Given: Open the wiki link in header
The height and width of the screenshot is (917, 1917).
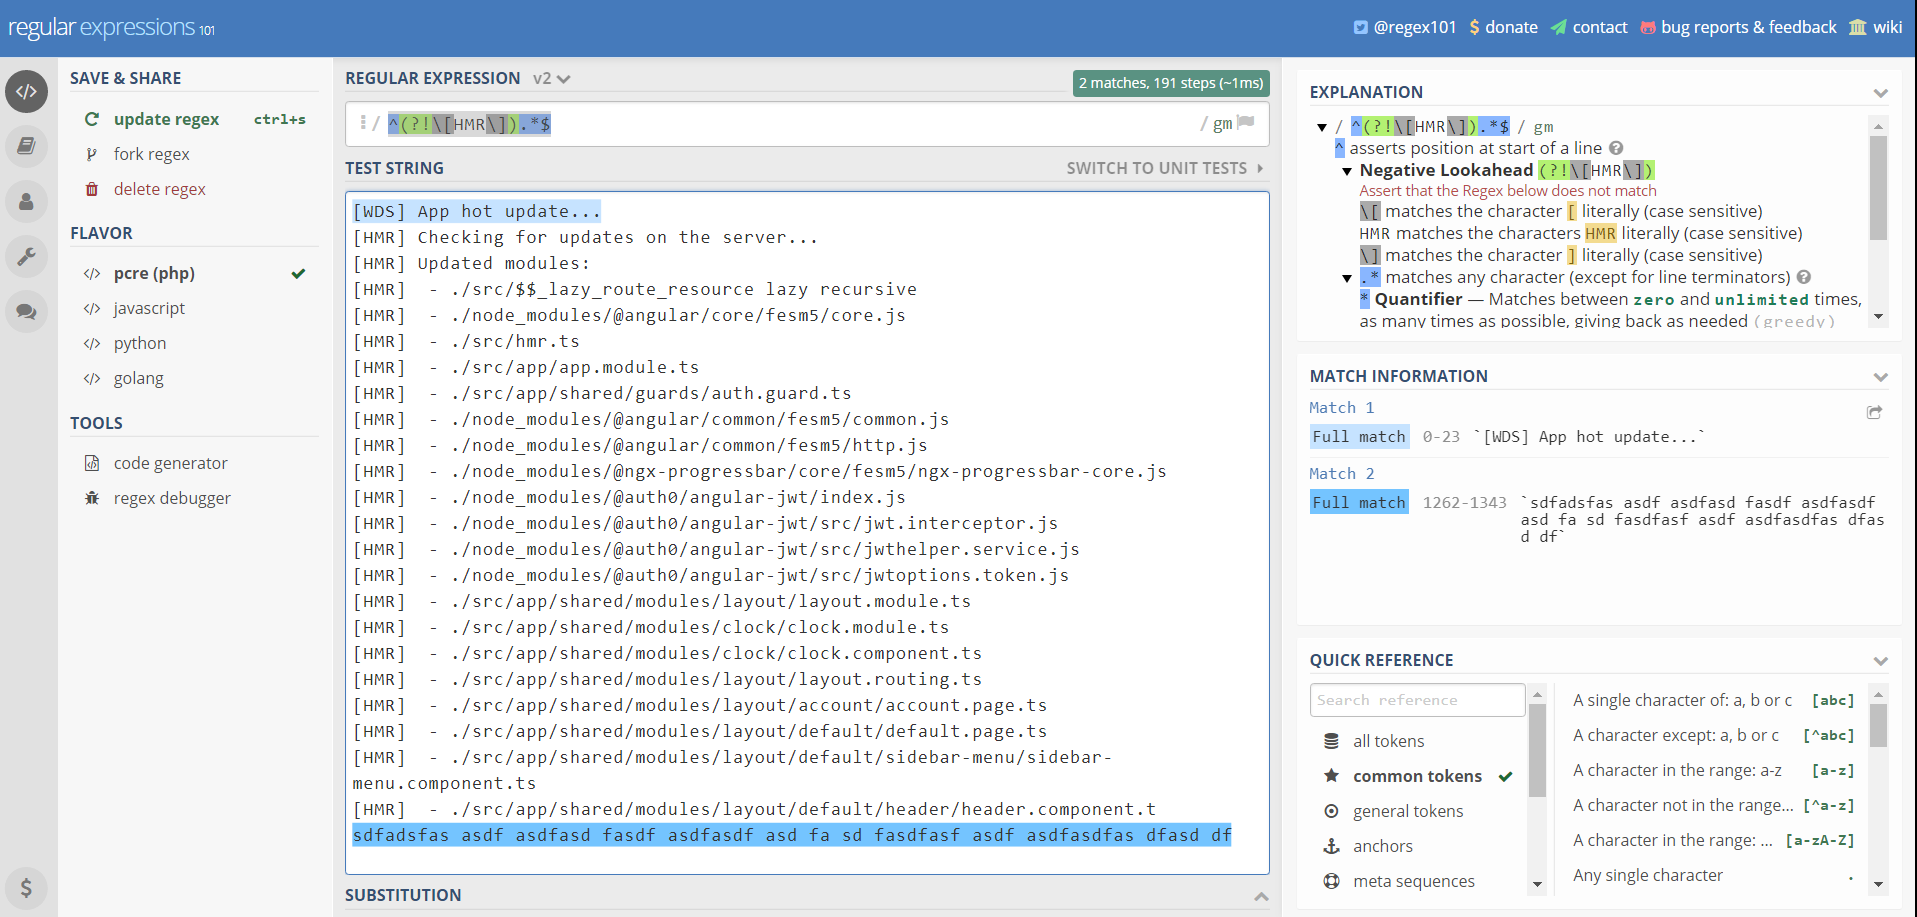Looking at the screenshot, I should [x=1887, y=27].
